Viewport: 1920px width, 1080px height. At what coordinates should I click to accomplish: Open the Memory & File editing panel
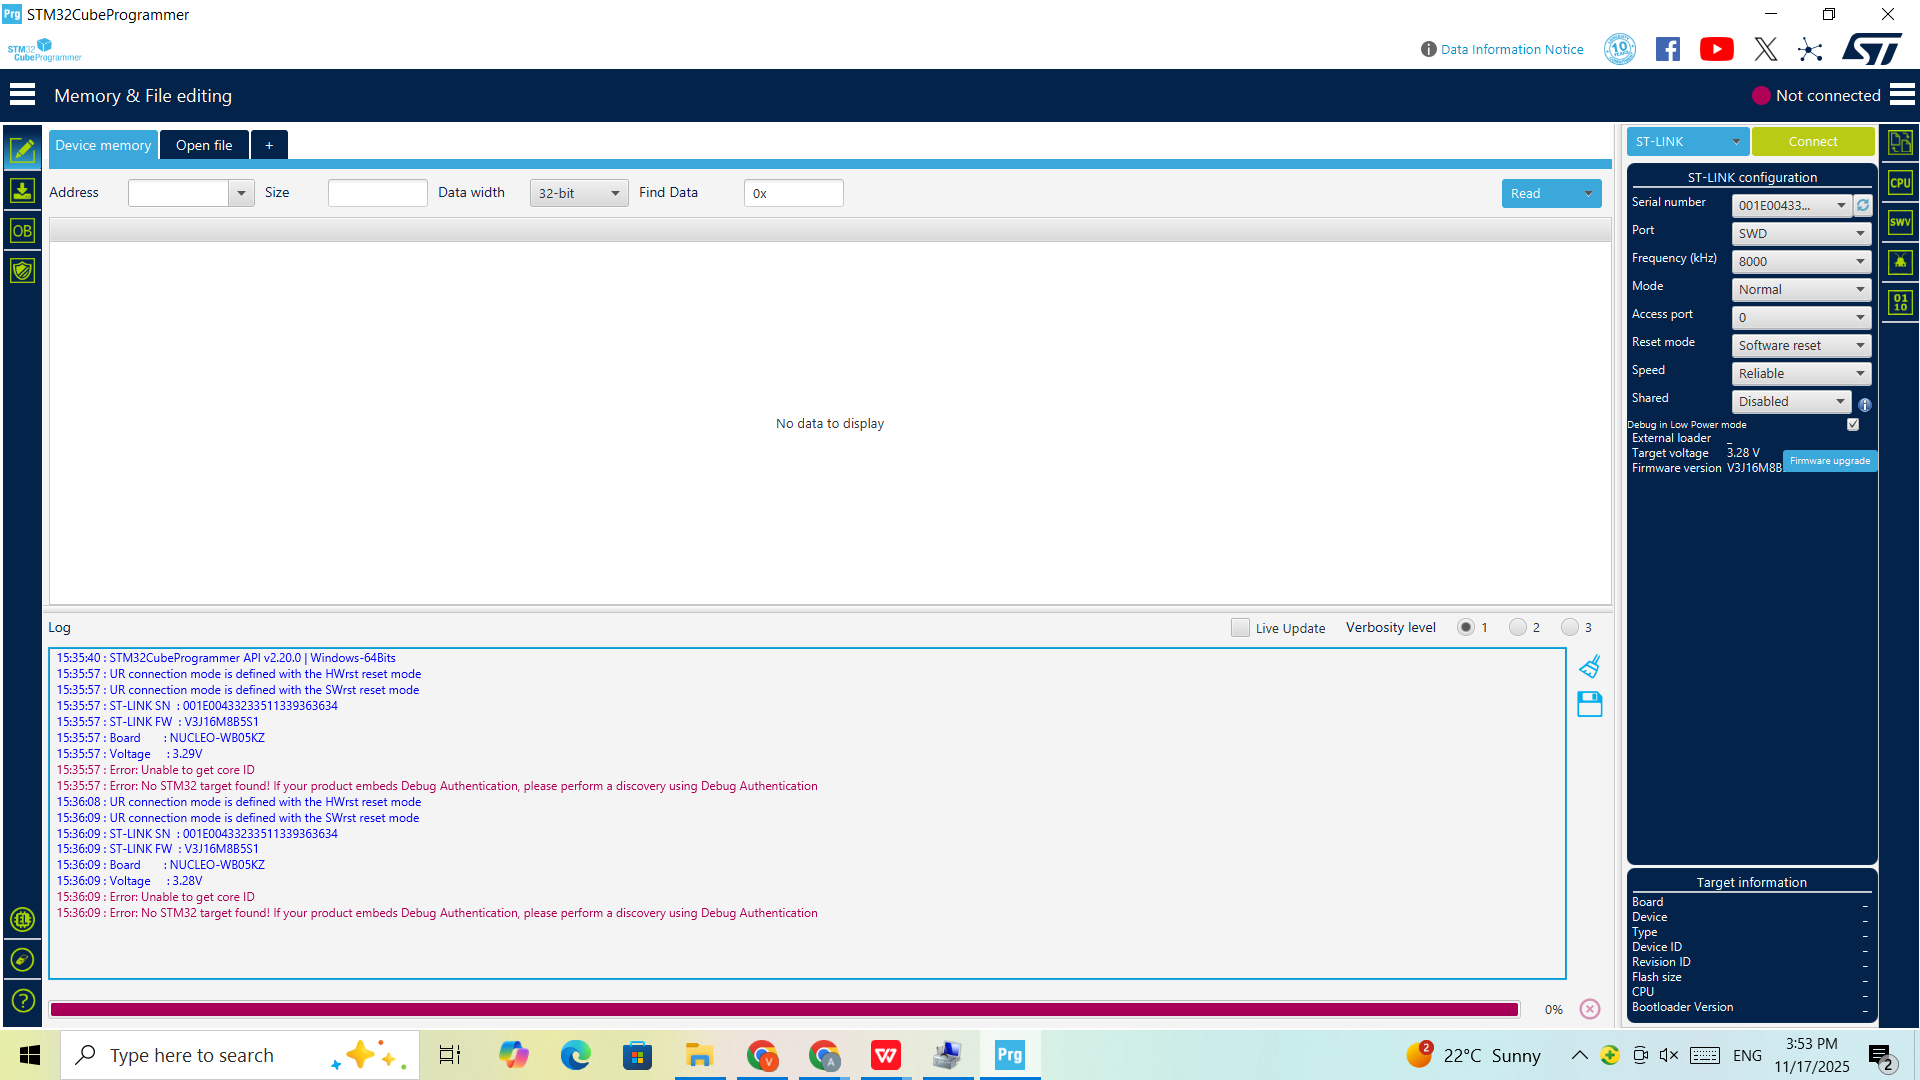tap(22, 149)
